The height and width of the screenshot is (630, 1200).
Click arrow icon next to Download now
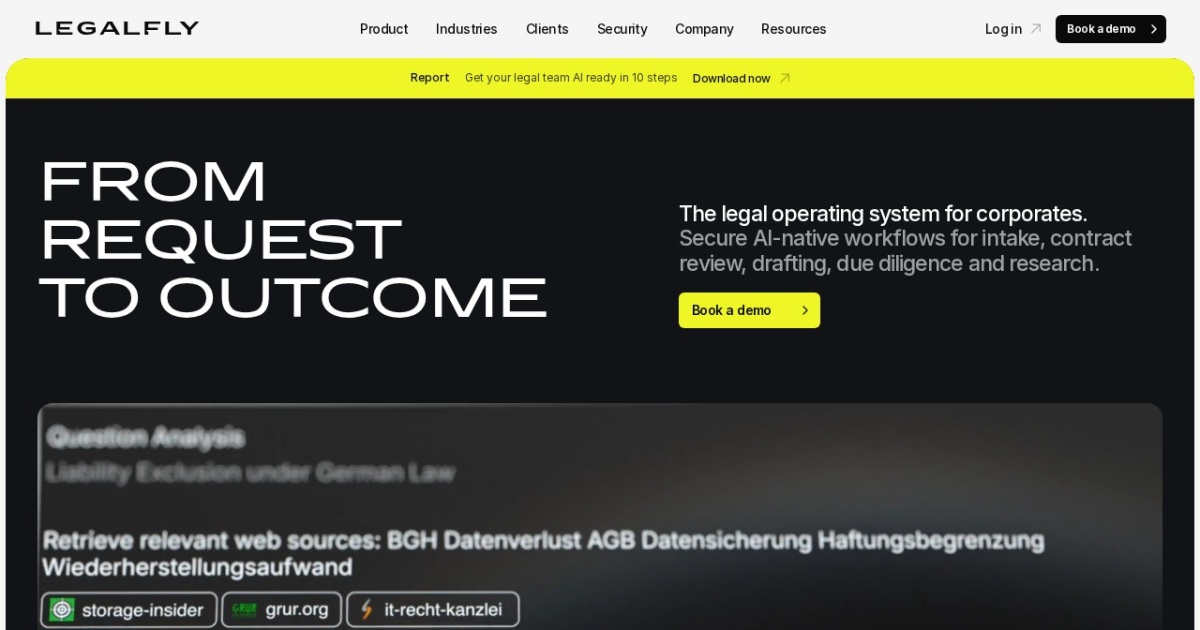(x=785, y=78)
